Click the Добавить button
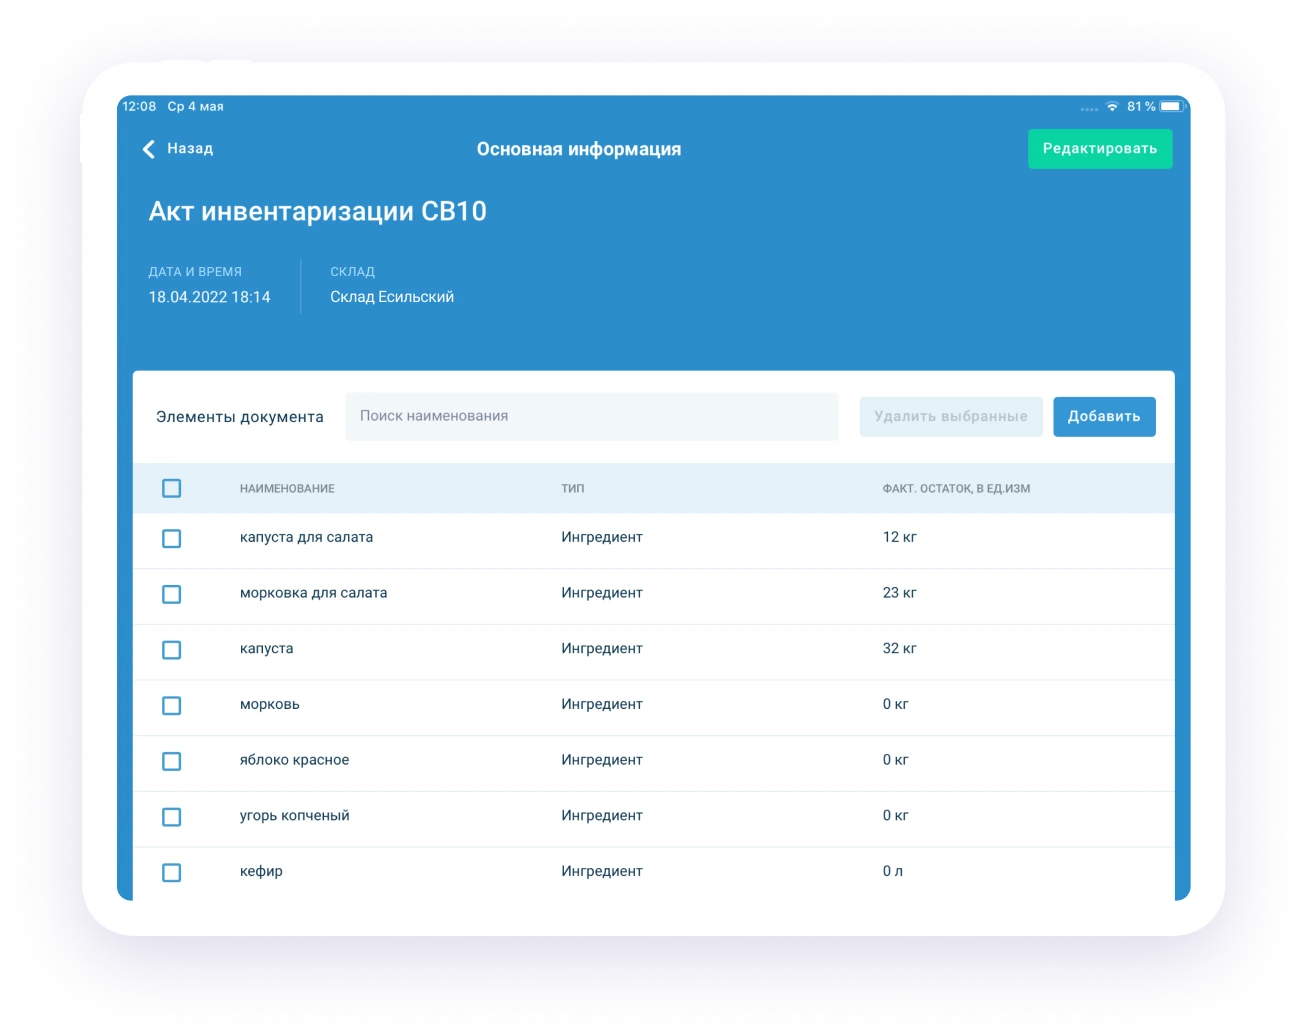Viewport: 1306px width, 1036px height. pyautogui.click(x=1104, y=416)
